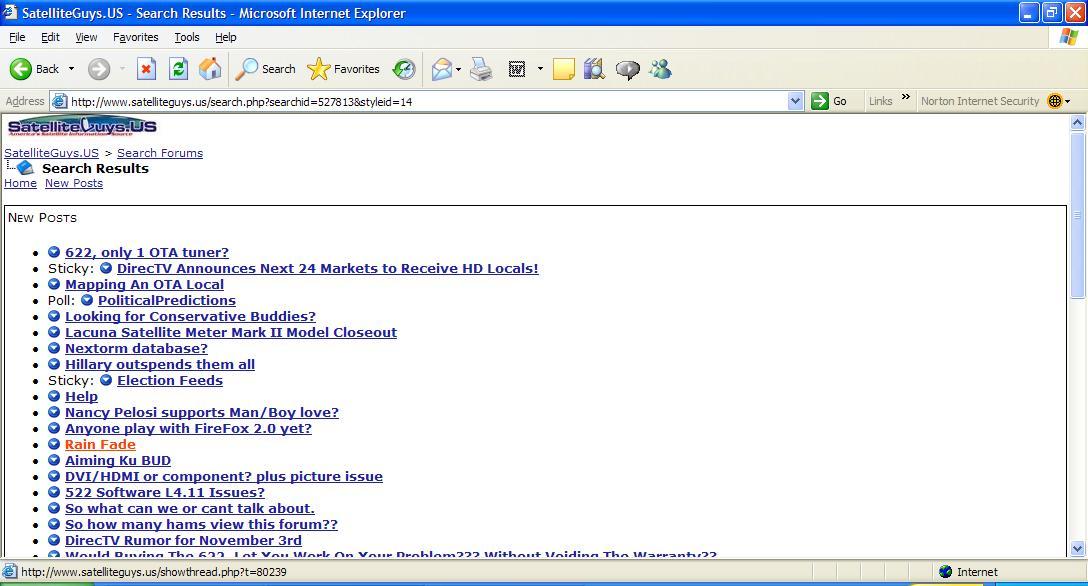1088x586 pixels.
Task: Refresh the page with the Refresh icon
Action: pos(178,69)
